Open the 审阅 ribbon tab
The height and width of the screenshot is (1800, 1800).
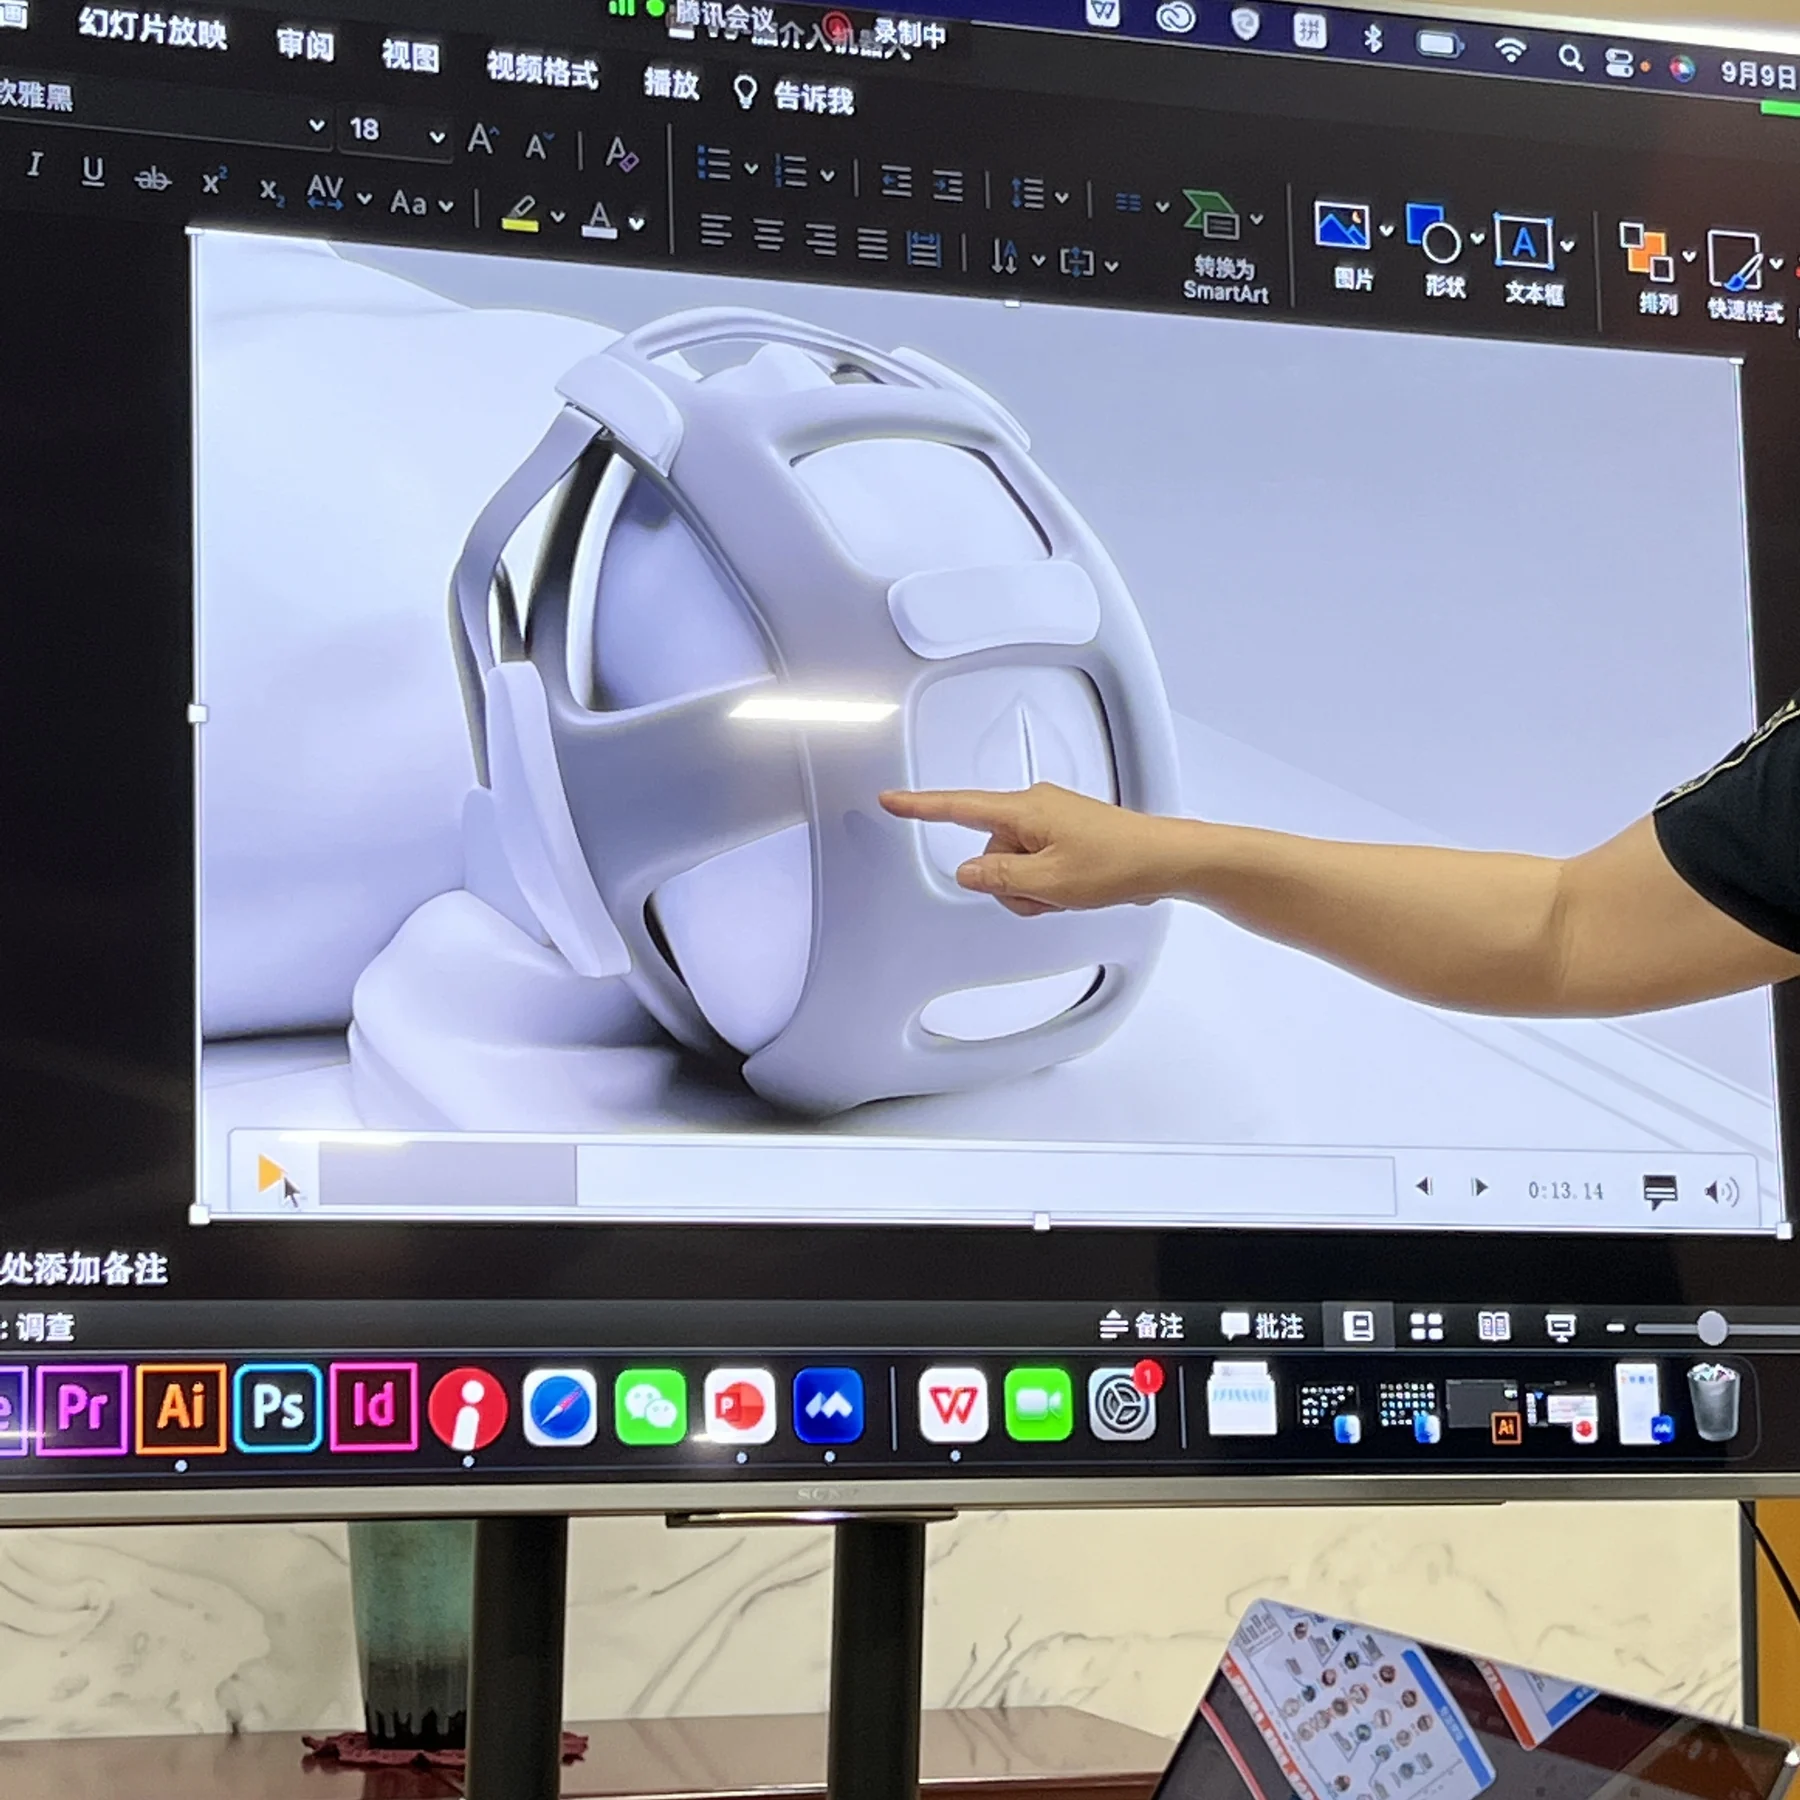point(305,44)
